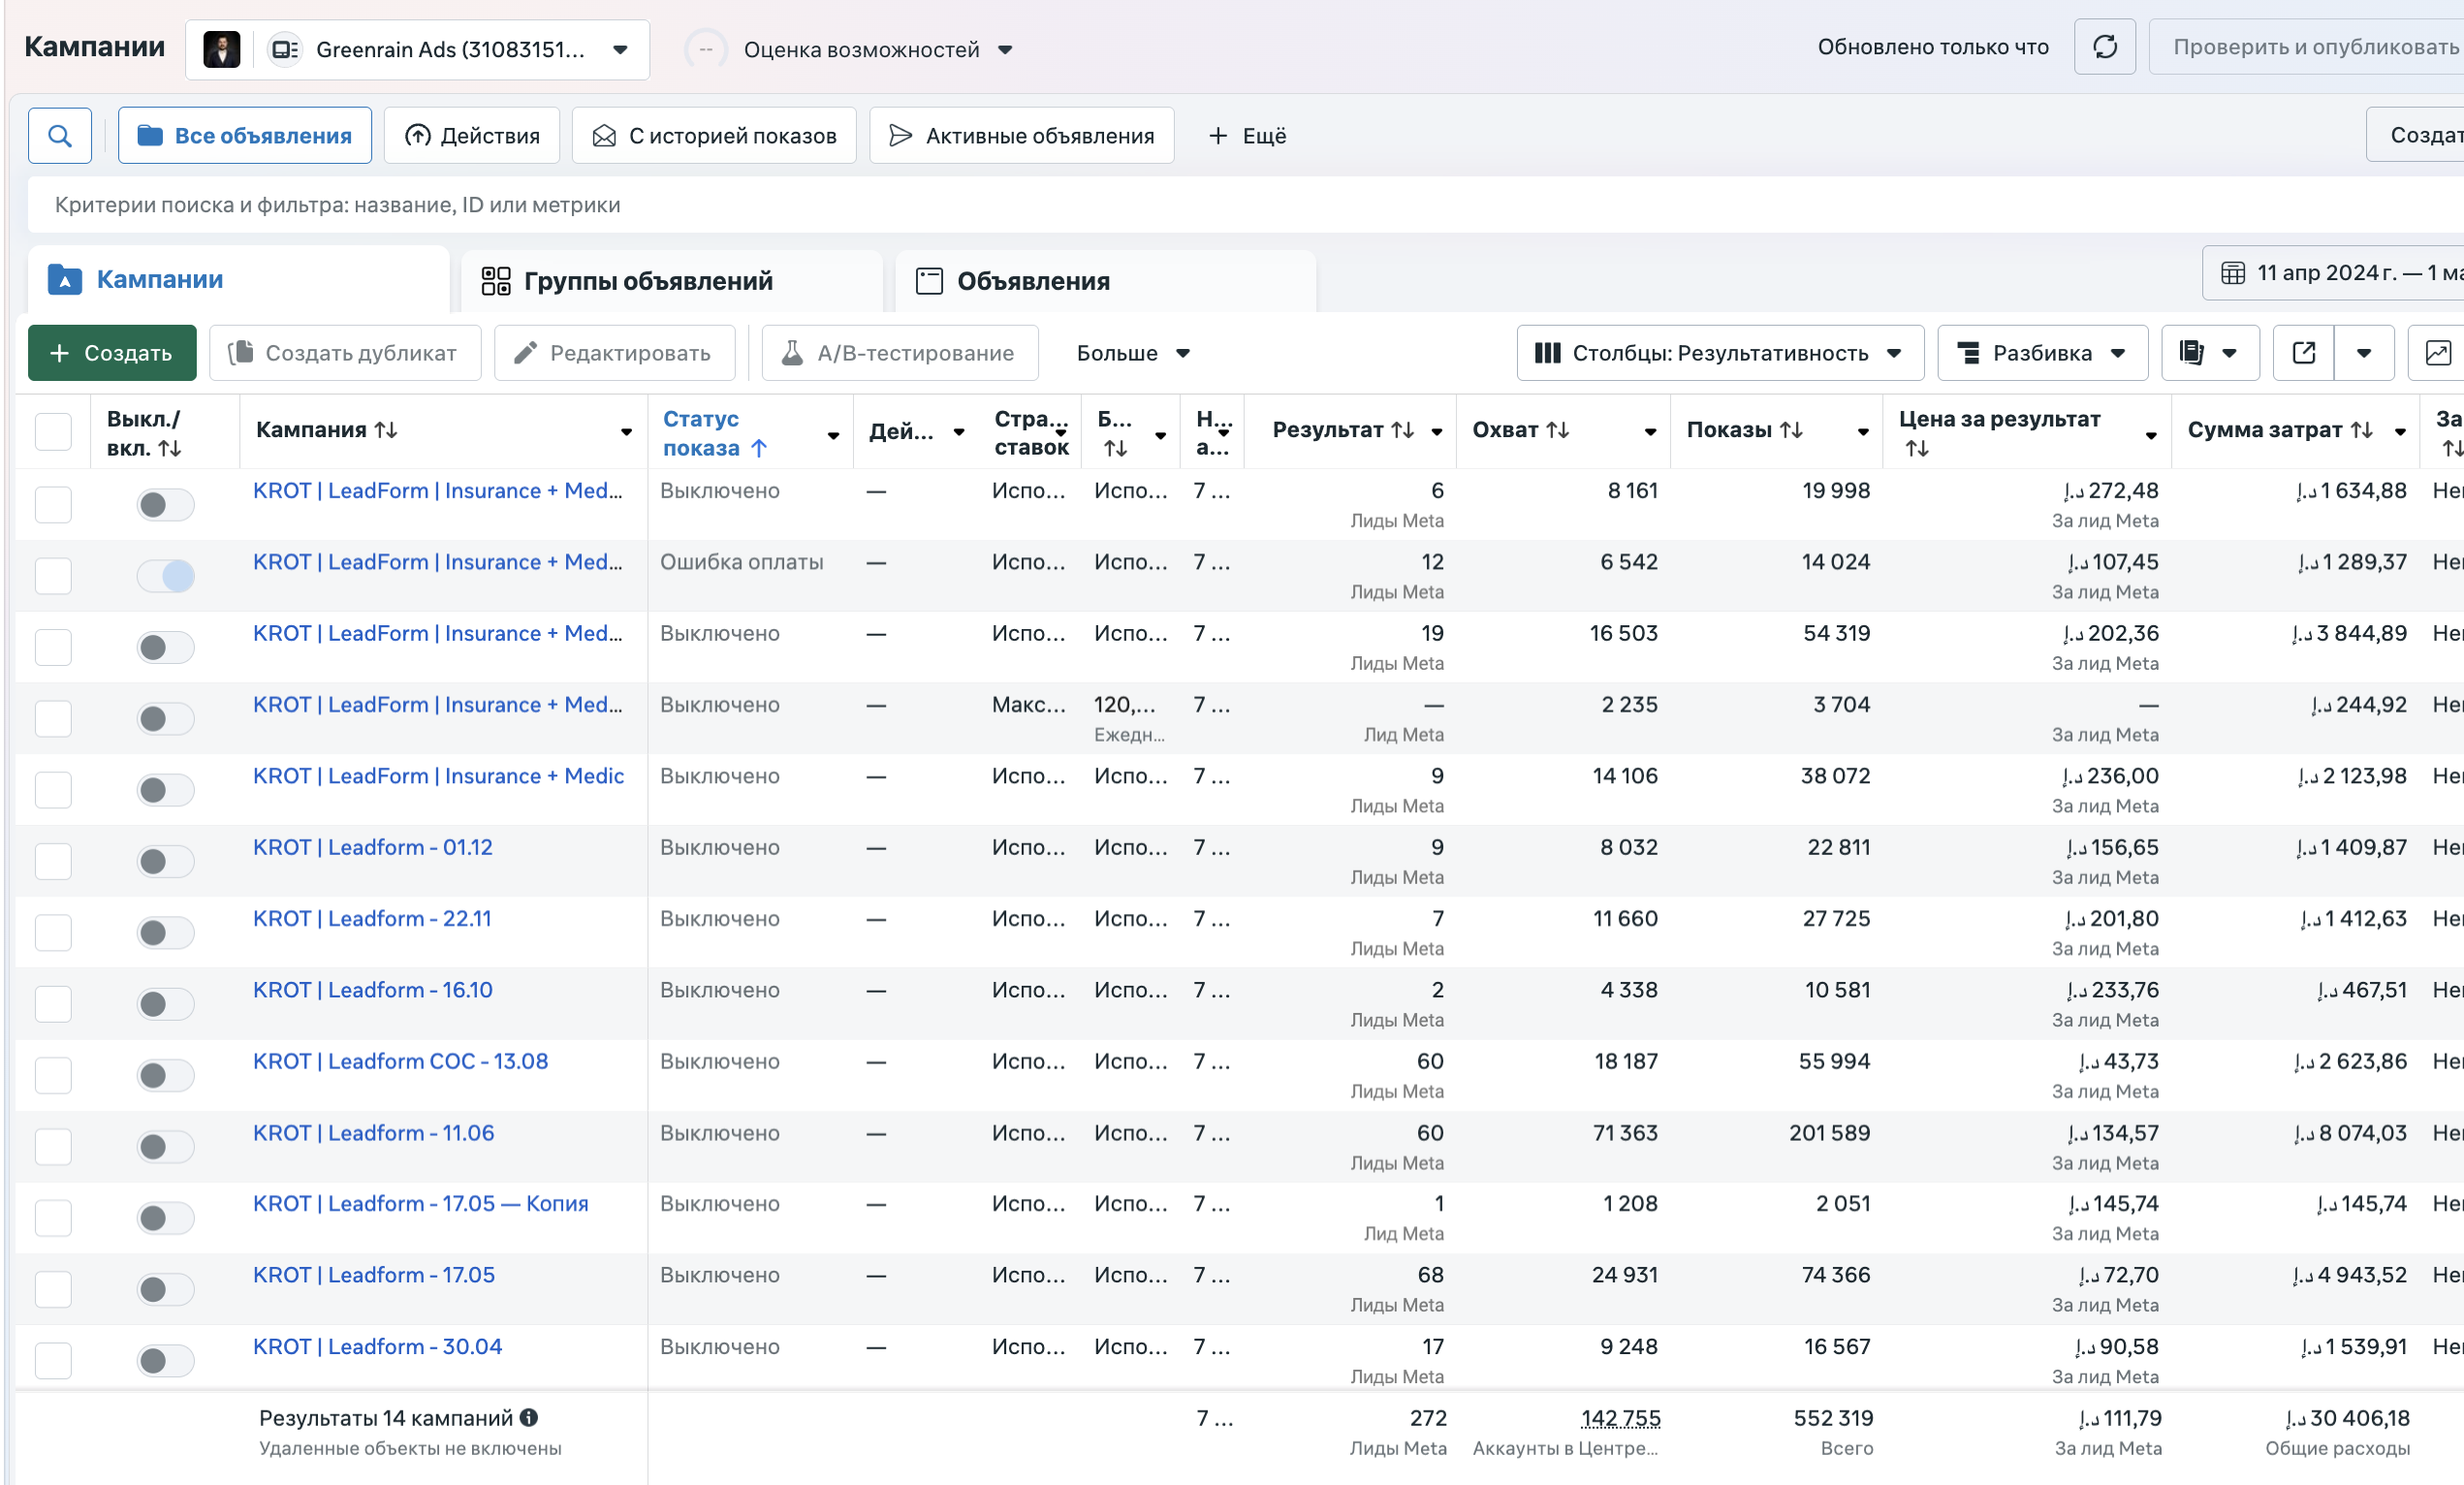
Task: Open KROT | Leadform COC - 13.08 campaign
Action: pyautogui.click(x=400, y=1061)
